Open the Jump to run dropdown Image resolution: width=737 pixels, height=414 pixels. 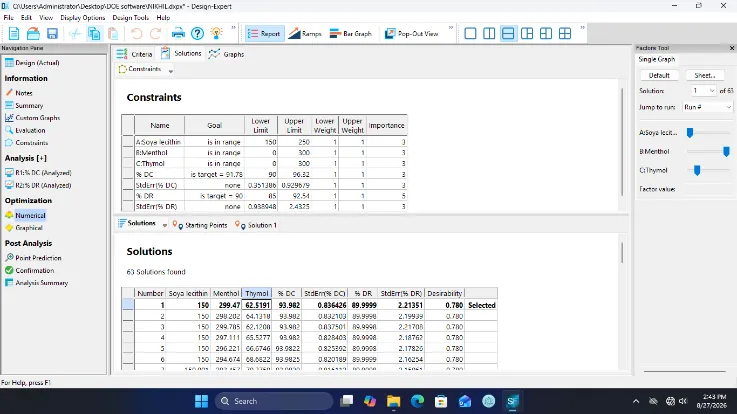(x=708, y=107)
